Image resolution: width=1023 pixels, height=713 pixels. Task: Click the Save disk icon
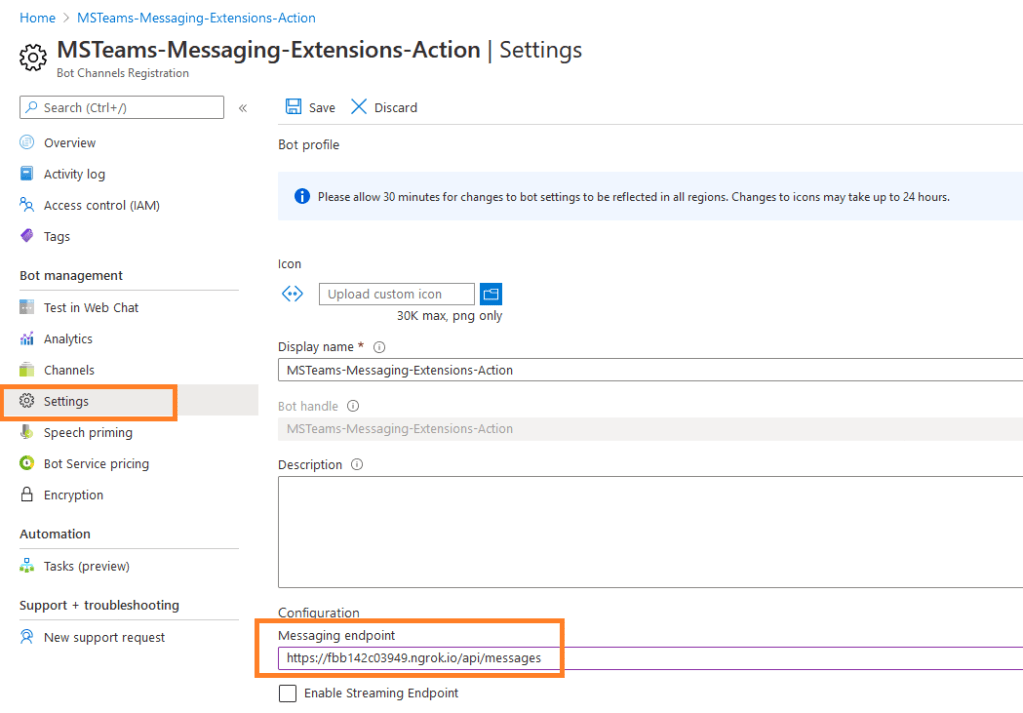(294, 107)
